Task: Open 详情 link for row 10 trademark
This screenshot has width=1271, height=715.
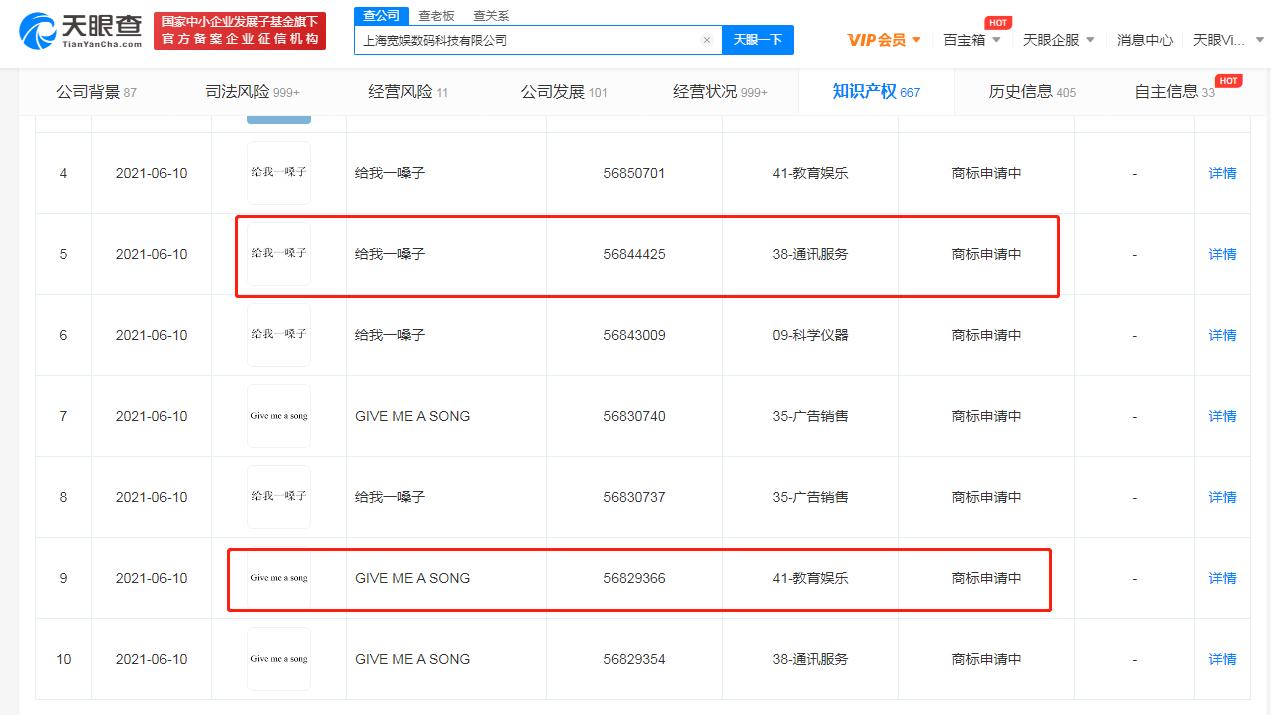Action: pyautogui.click(x=1222, y=659)
